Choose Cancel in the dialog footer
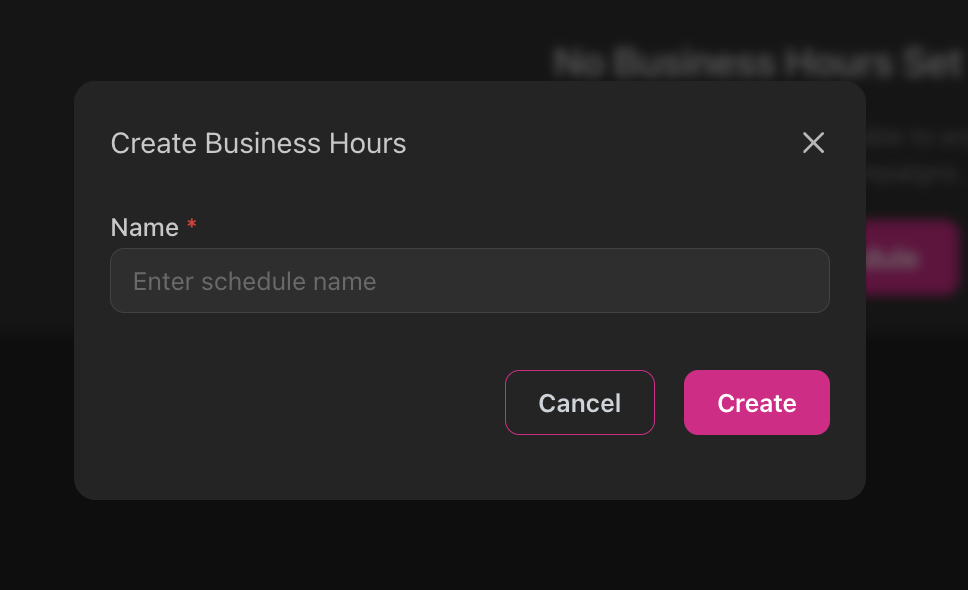Viewport: 968px width, 590px height. tap(580, 402)
